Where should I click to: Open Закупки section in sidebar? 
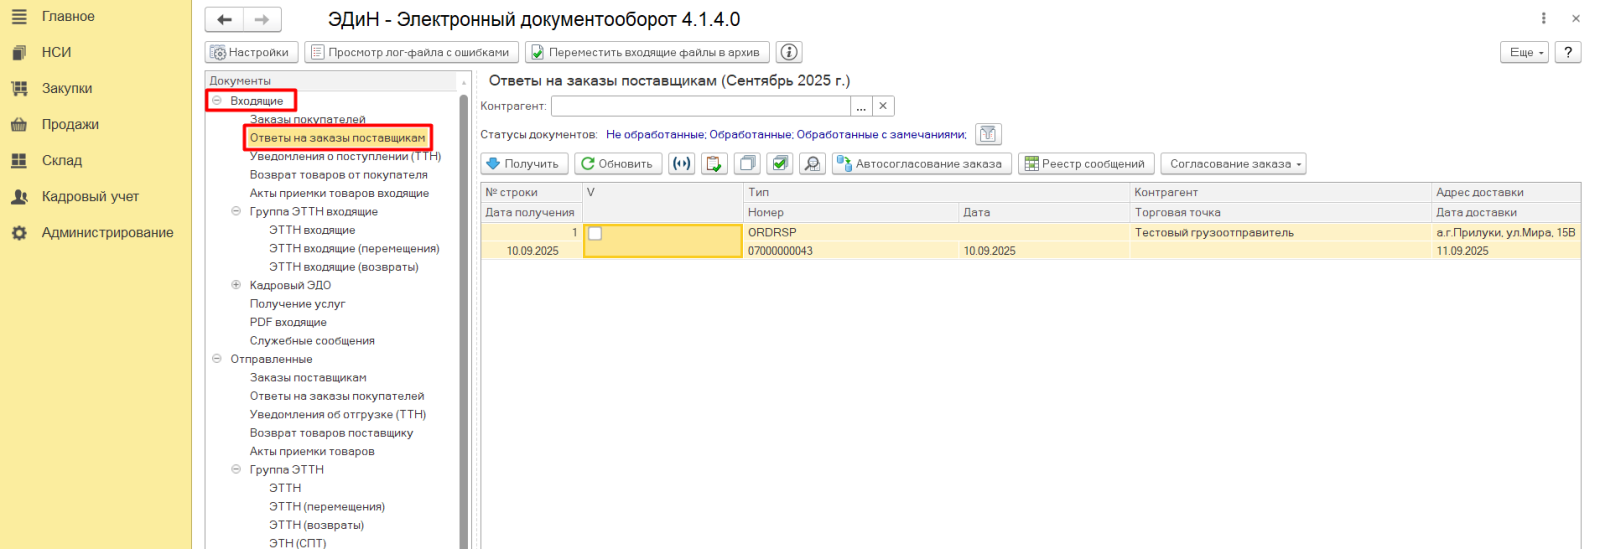66,88
